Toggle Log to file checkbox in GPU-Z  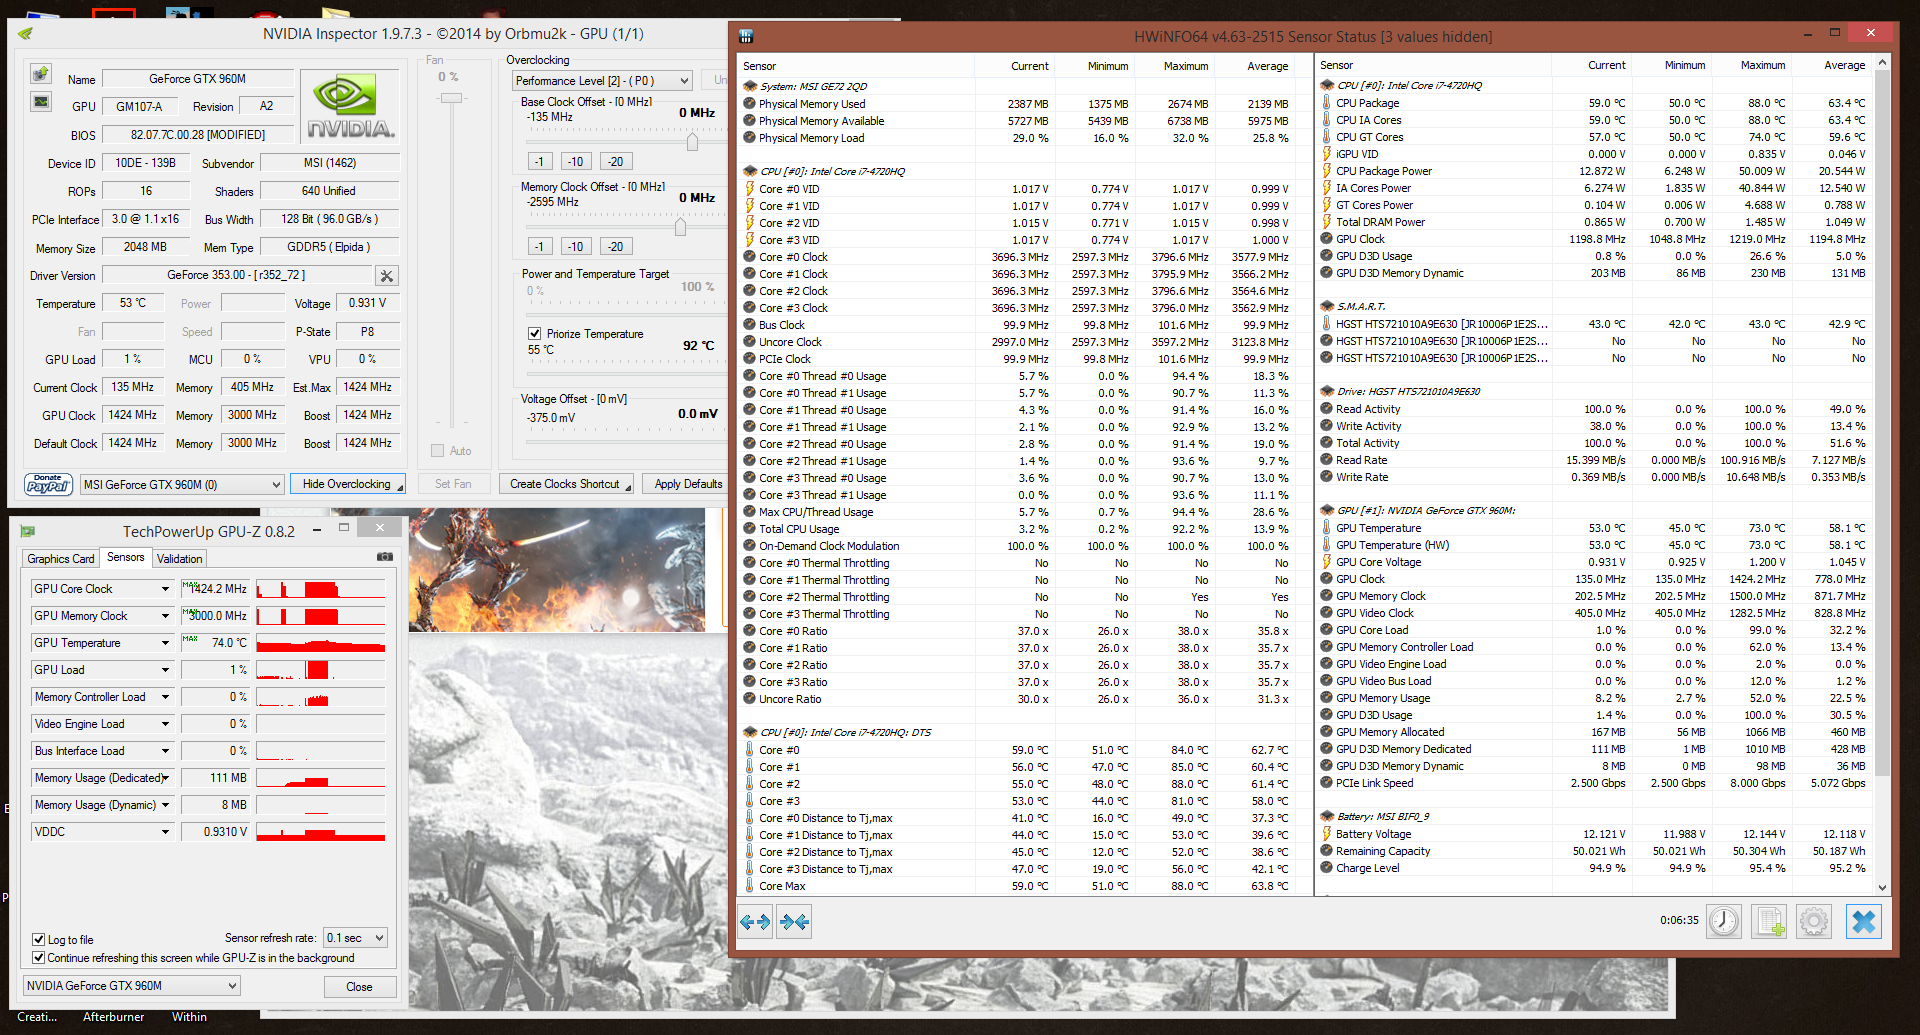pos(38,940)
